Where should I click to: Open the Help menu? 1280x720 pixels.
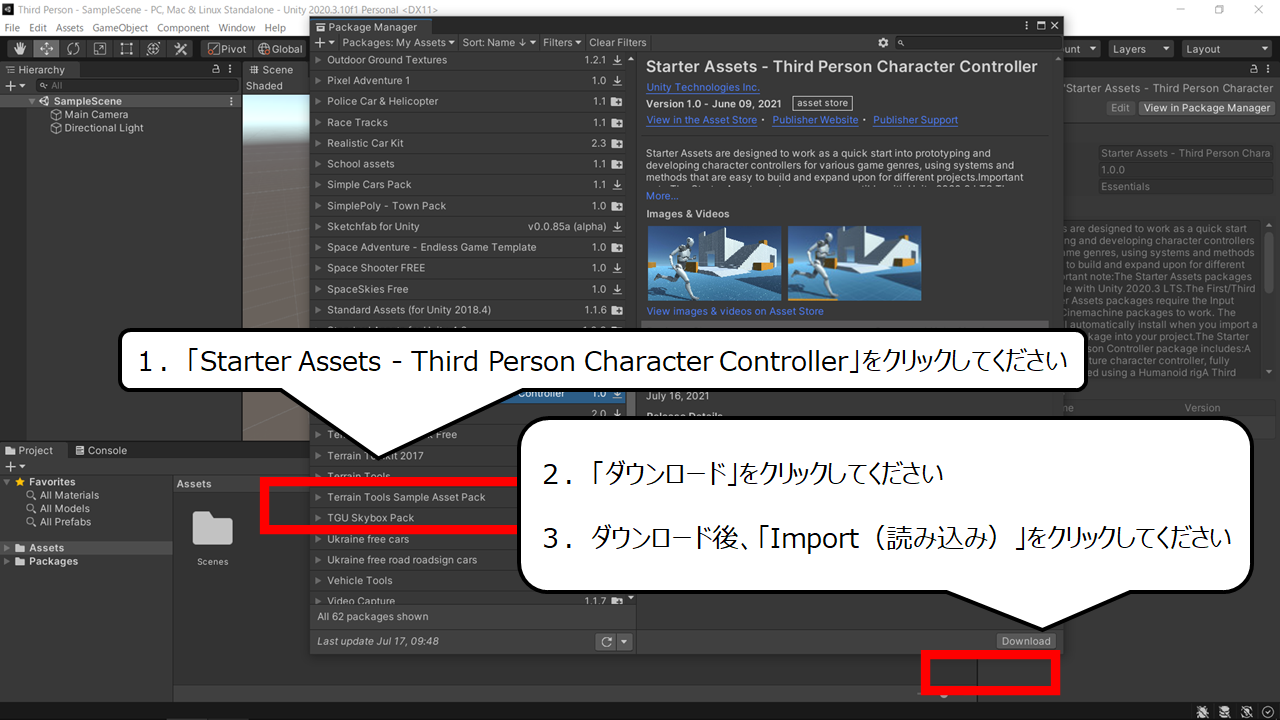(x=275, y=28)
